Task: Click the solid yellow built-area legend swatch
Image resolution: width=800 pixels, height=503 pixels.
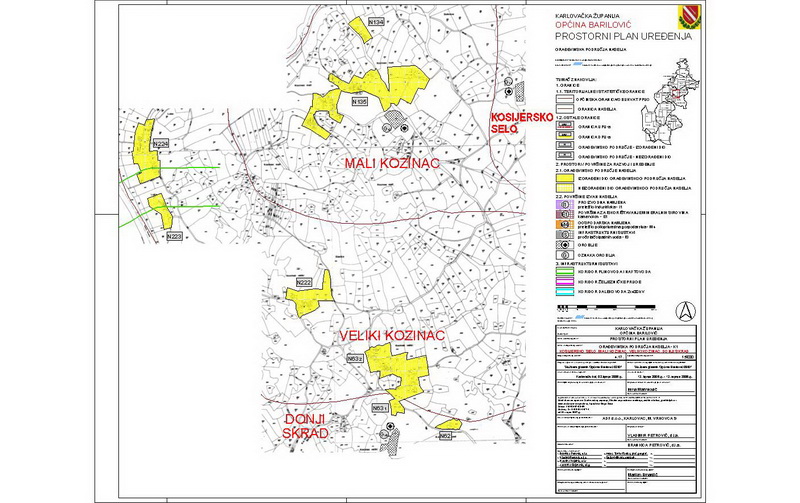Action: (563, 179)
